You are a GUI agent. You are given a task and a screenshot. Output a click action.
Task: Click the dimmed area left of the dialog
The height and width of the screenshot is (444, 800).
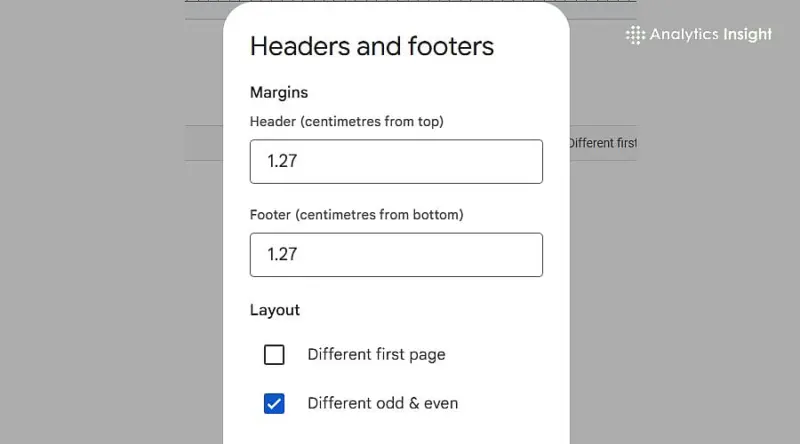click(x=100, y=250)
